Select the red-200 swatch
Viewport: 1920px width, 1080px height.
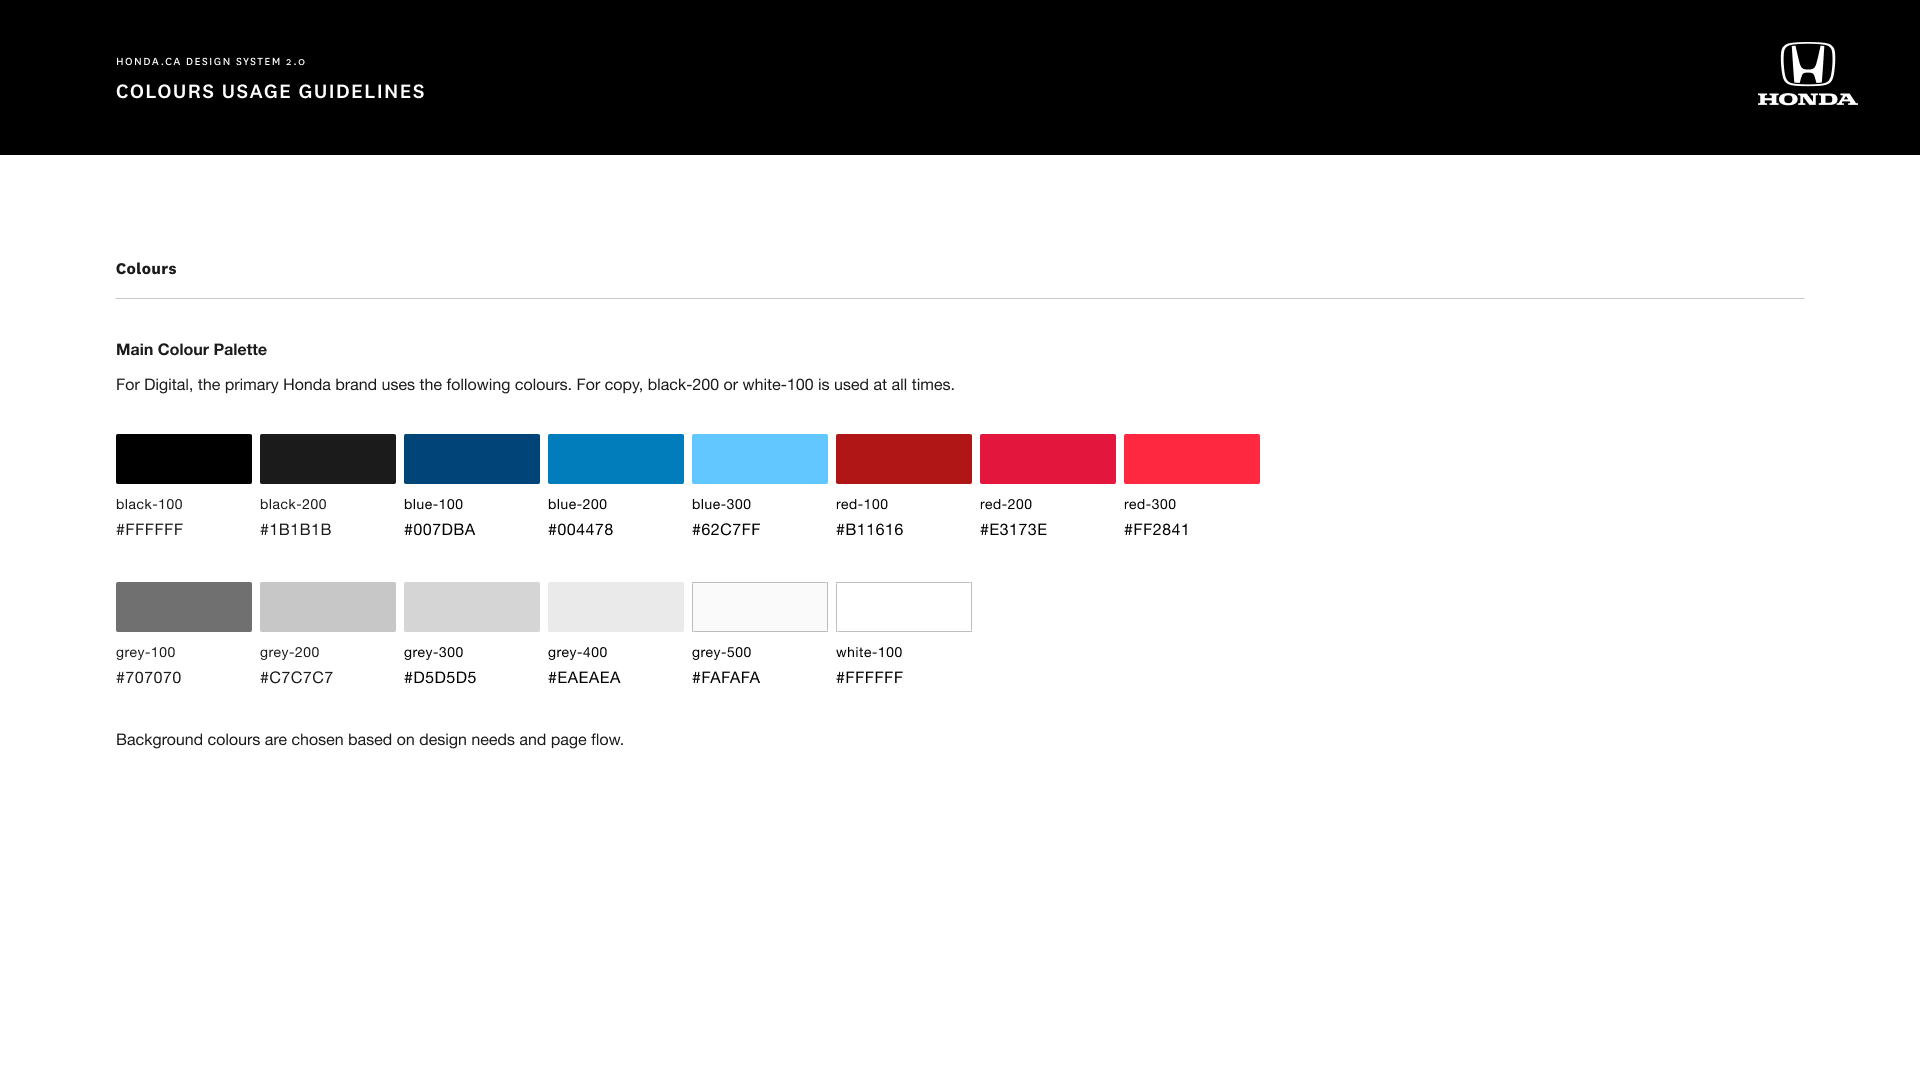coord(1048,459)
